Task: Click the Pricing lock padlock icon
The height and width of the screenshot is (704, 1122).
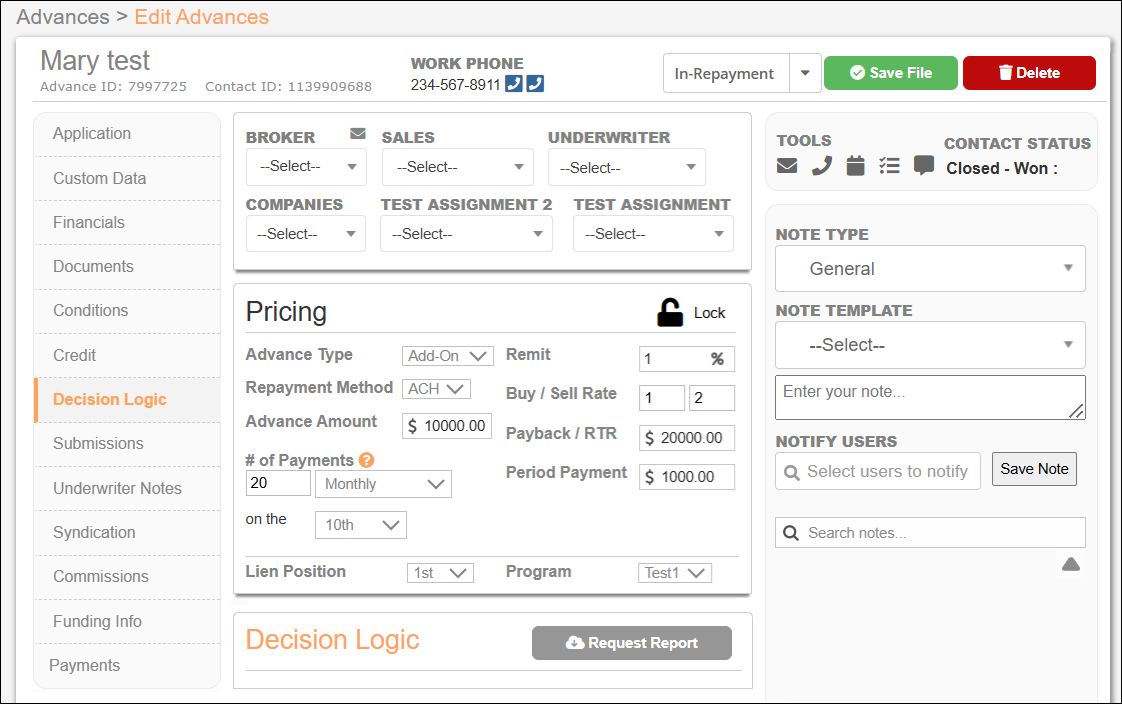Action: [x=670, y=313]
